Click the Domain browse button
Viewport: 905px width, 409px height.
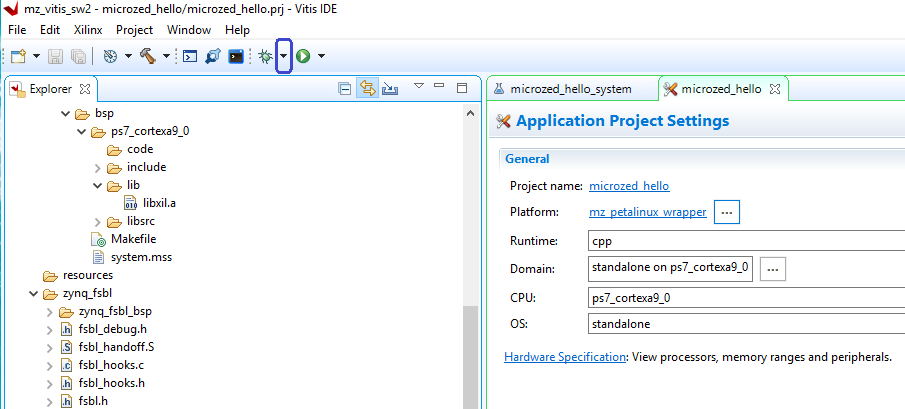(x=773, y=269)
